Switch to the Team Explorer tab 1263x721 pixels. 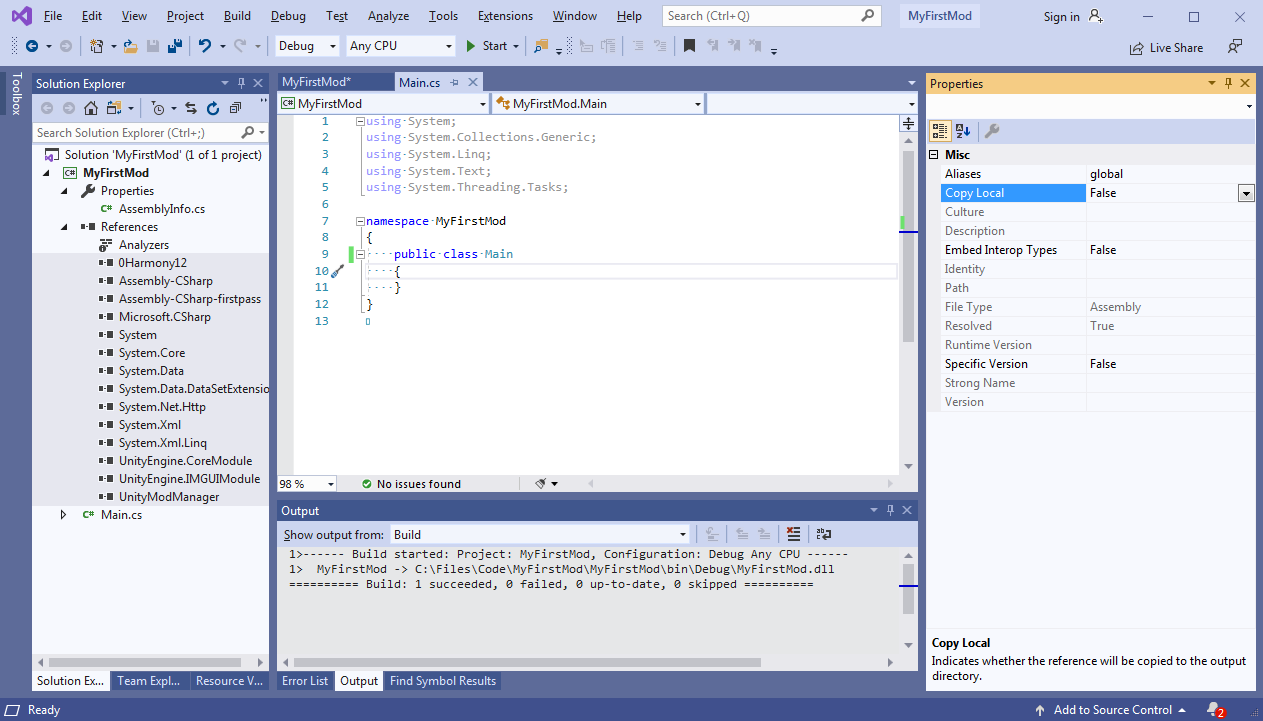point(148,681)
